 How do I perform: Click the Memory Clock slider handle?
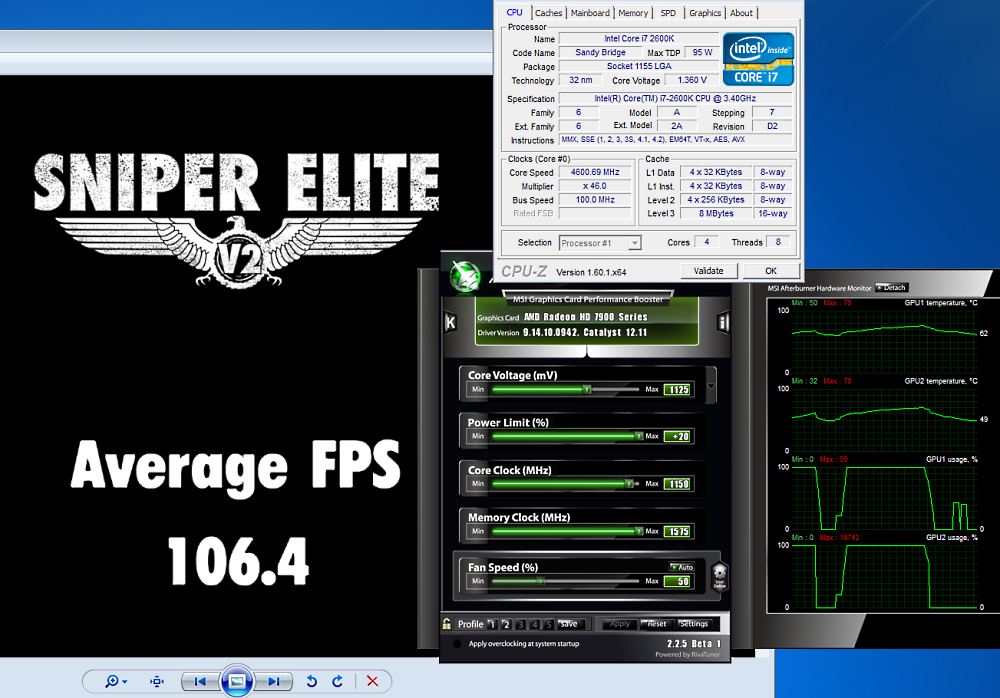pyautogui.click(x=638, y=531)
